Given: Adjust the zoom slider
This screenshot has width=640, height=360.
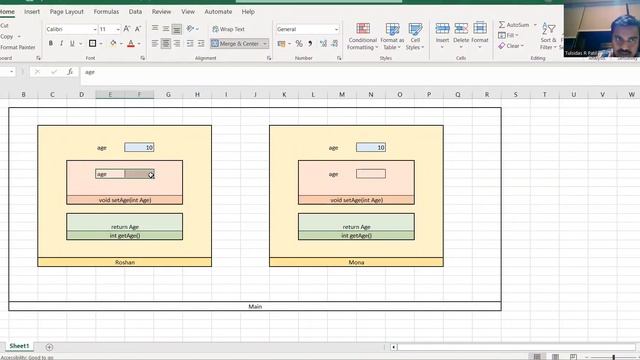Looking at the screenshot, I should click(x=613, y=357).
